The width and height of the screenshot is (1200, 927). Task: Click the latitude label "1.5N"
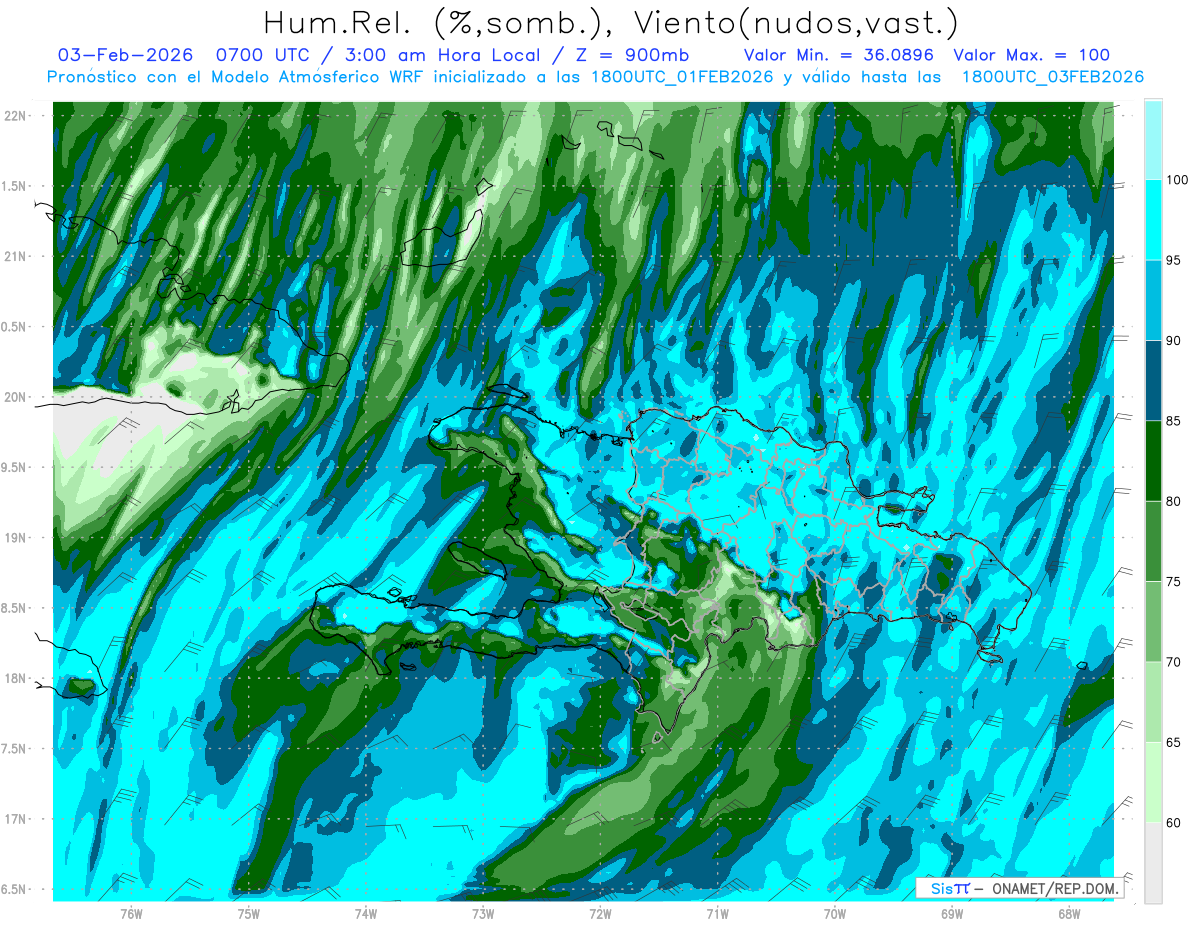15,186
